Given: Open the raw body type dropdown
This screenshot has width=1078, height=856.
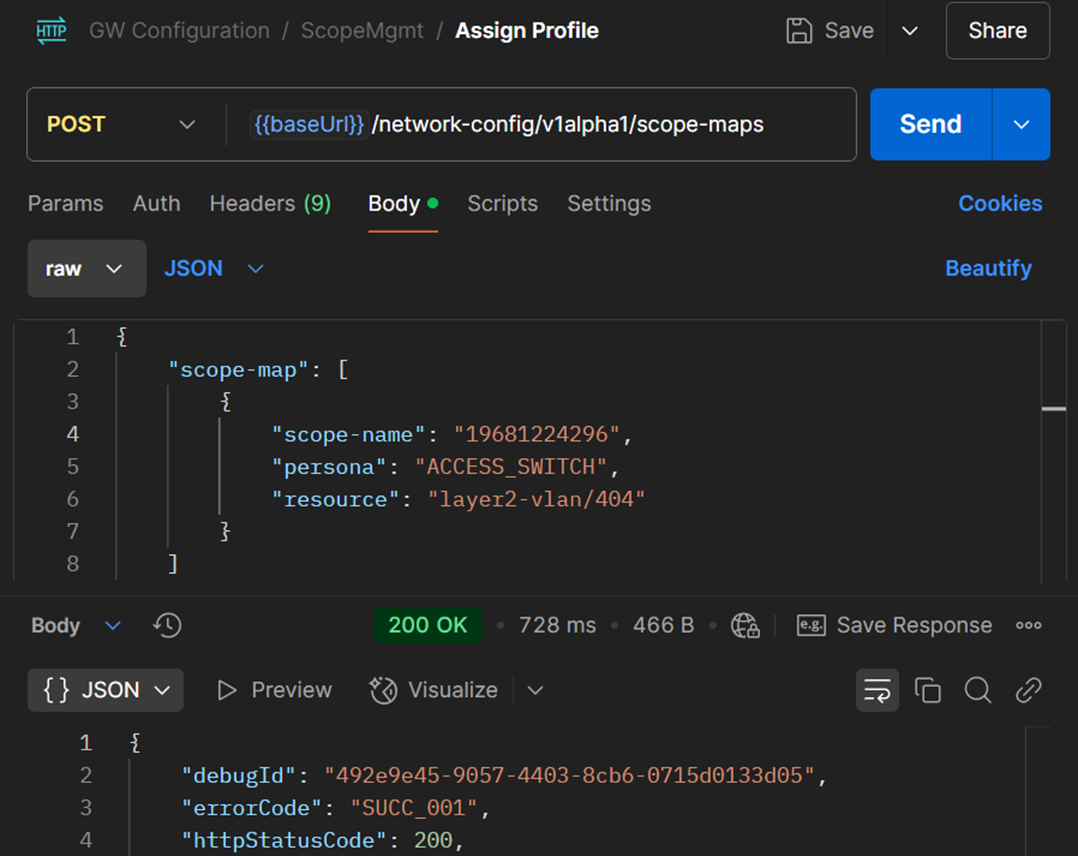Looking at the screenshot, I should click(x=86, y=269).
